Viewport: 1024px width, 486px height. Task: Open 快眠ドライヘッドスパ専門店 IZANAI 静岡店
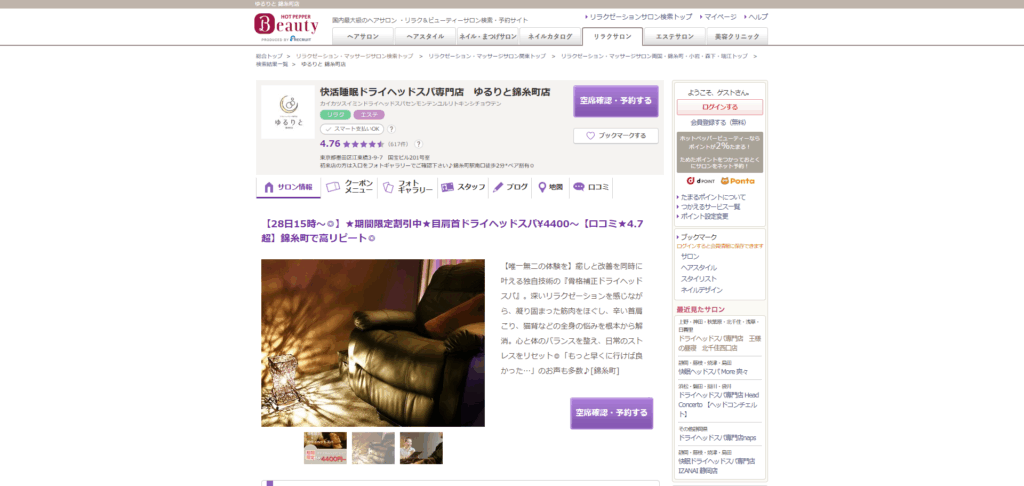click(717, 466)
